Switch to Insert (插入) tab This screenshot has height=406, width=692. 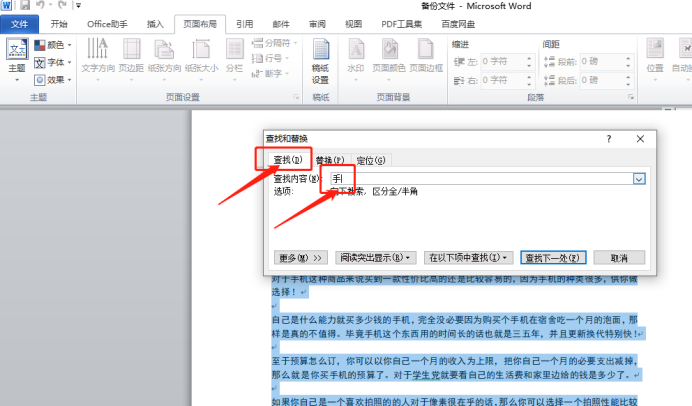click(x=155, y=24)
